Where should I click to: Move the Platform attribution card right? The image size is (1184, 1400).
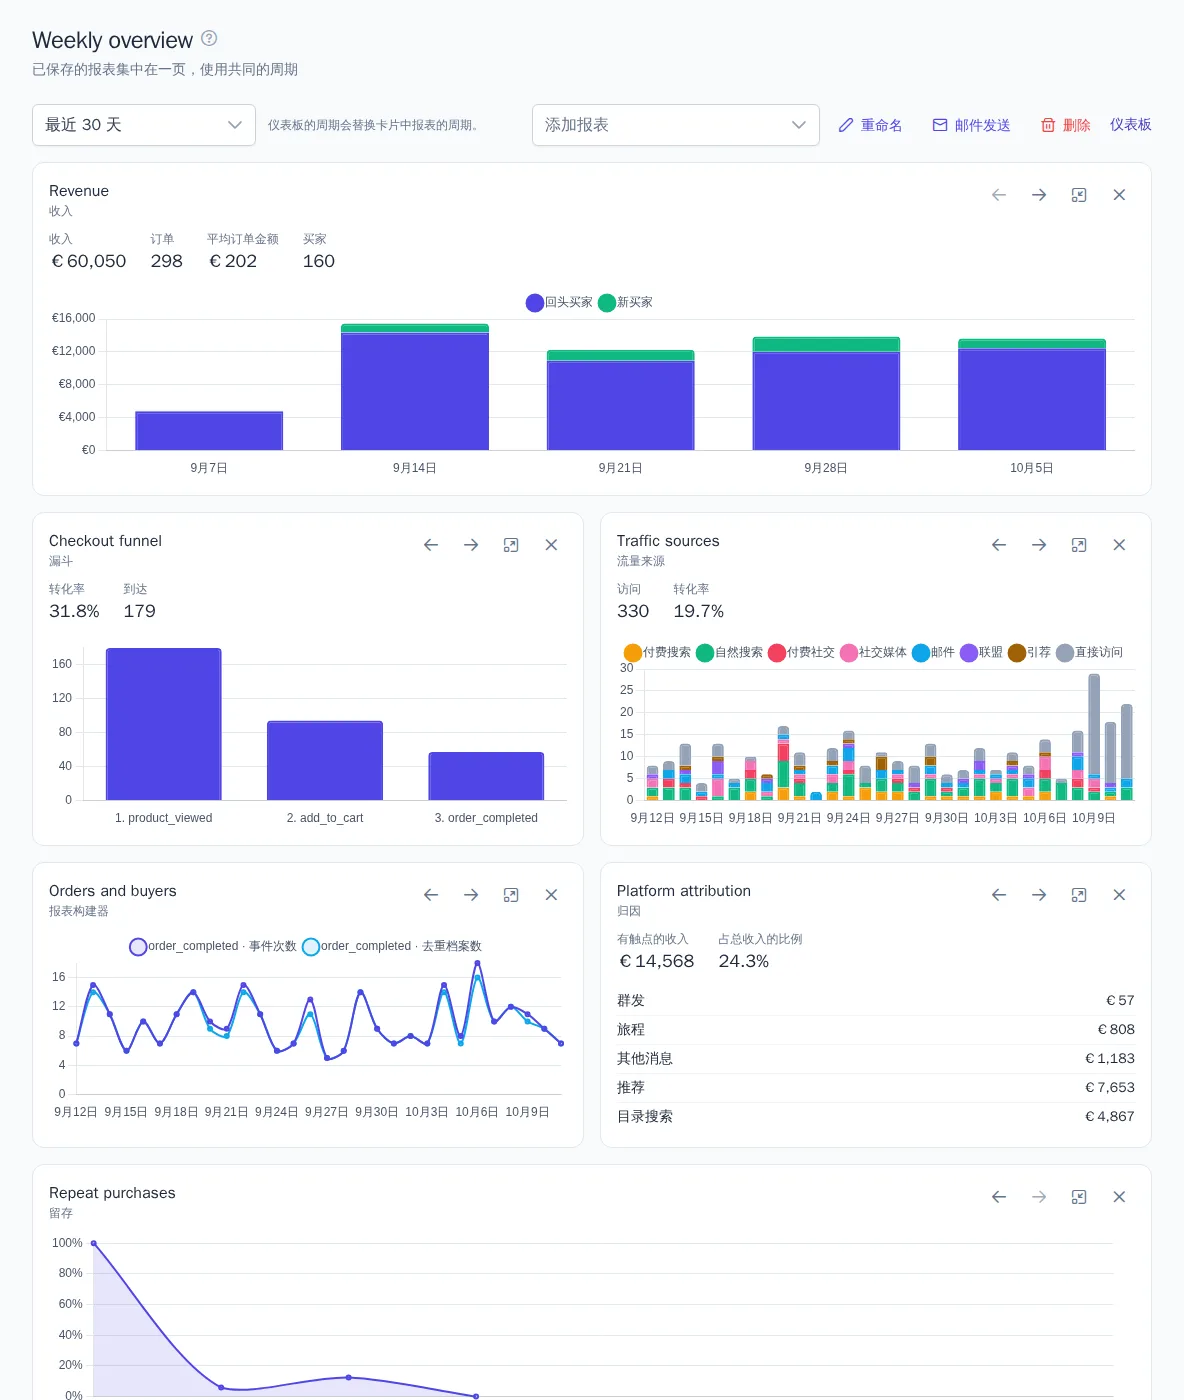1039,895
